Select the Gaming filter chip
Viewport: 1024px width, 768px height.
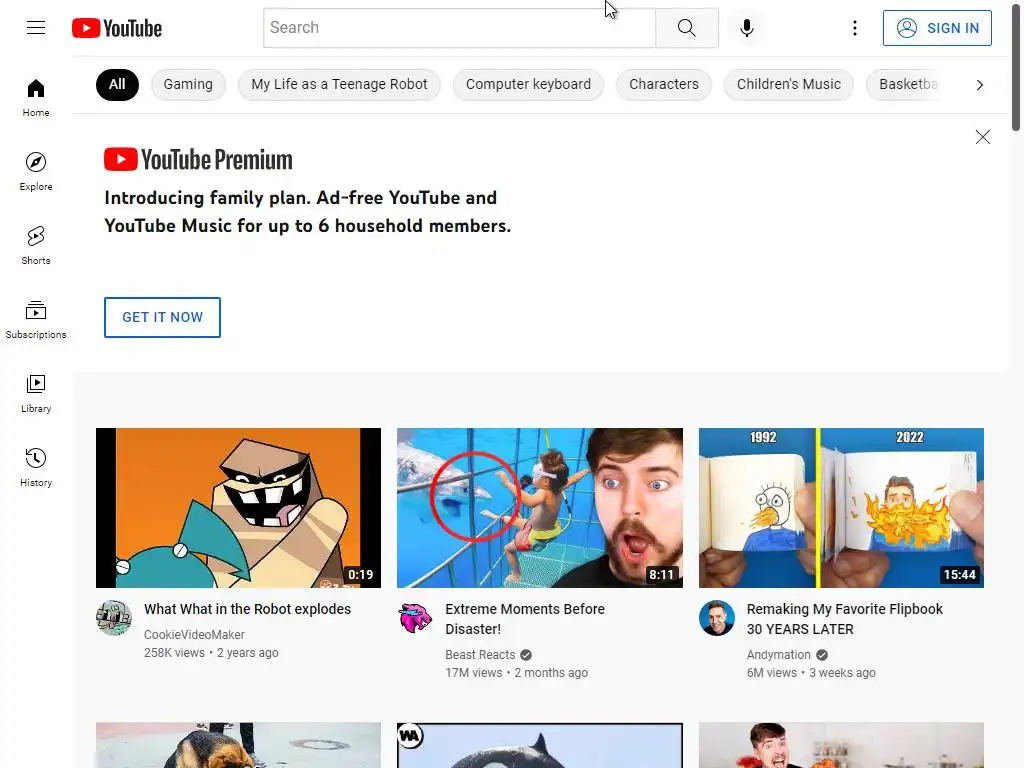point(188,84)
